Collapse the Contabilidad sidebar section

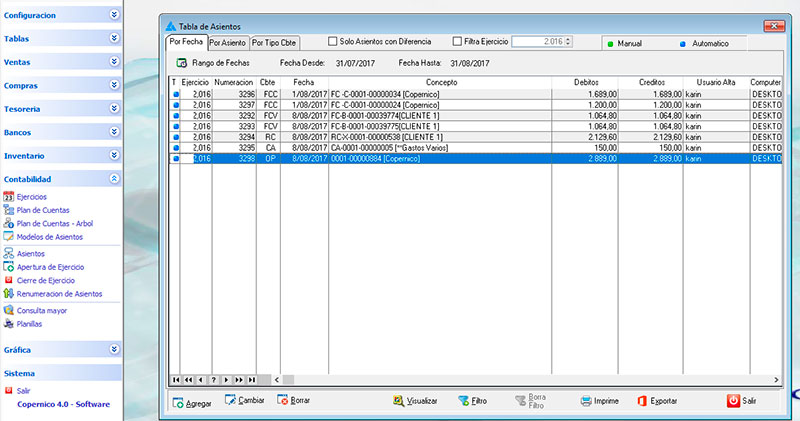tap(114, 178)
